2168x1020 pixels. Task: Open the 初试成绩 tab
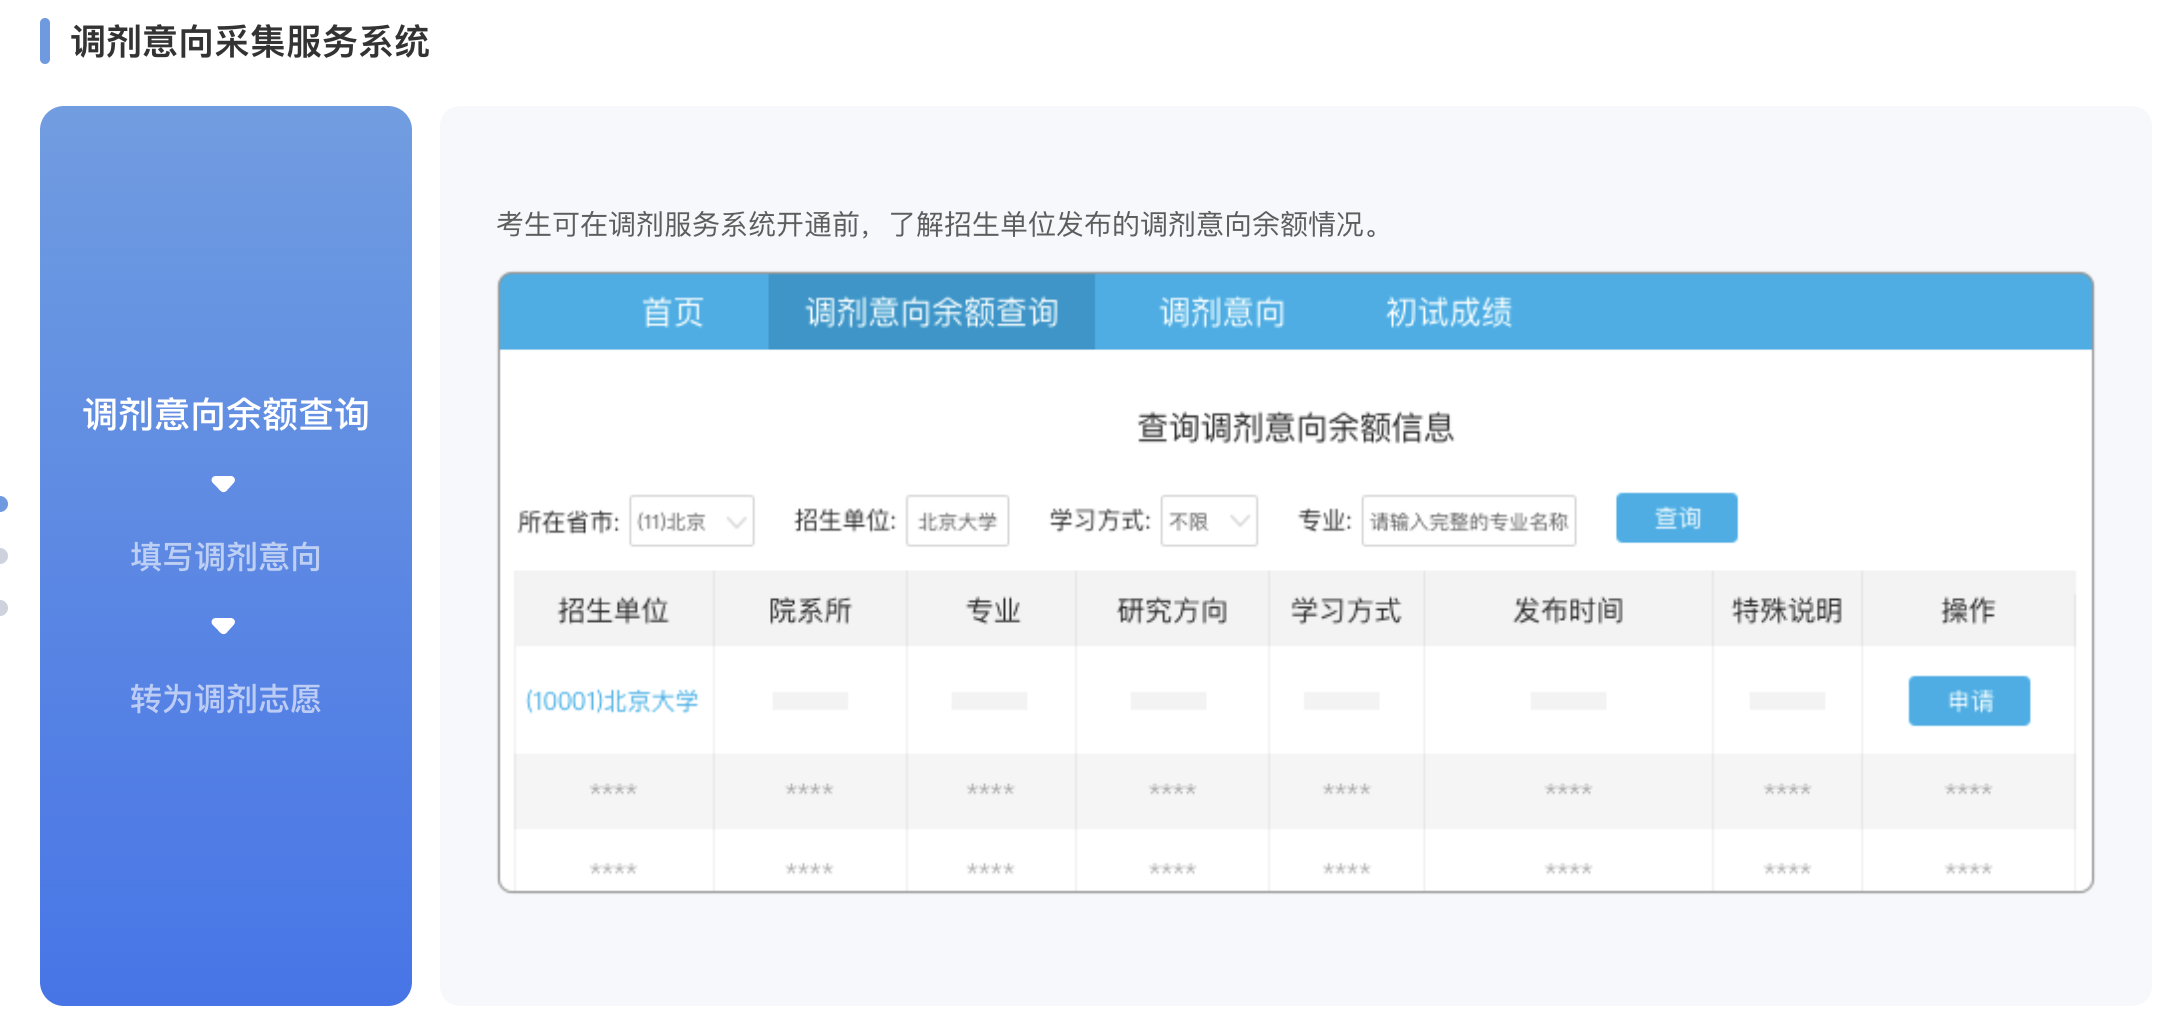tap(1448, 312)
